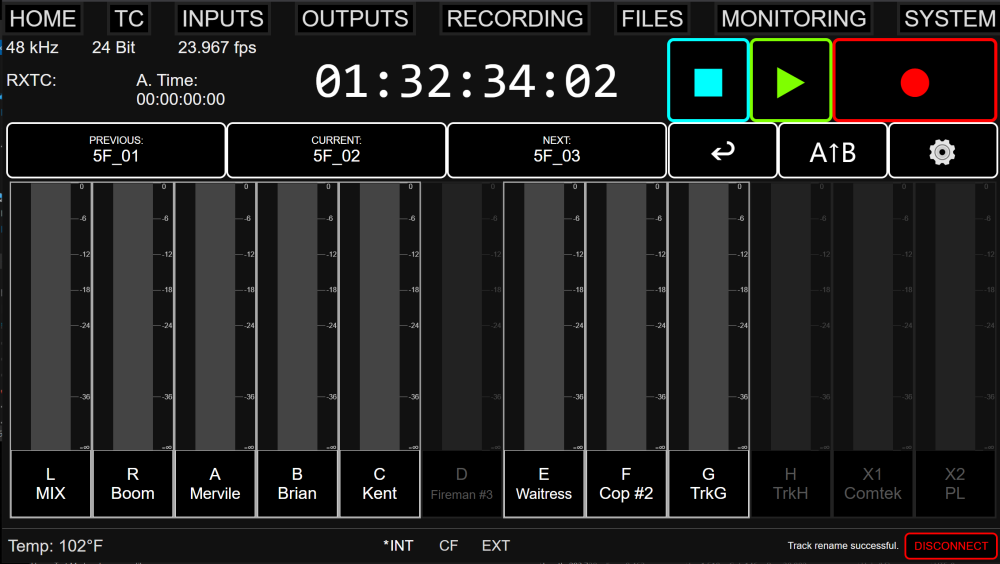The width and height of the screenshot is (1000, 564).
Task: Toggle the H TrkH track arm
Action: pos(790,484)
